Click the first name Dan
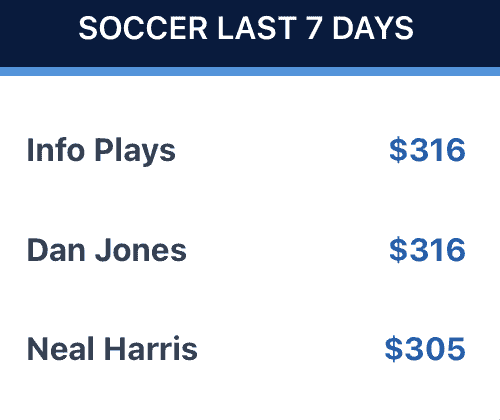 (56, 250)
